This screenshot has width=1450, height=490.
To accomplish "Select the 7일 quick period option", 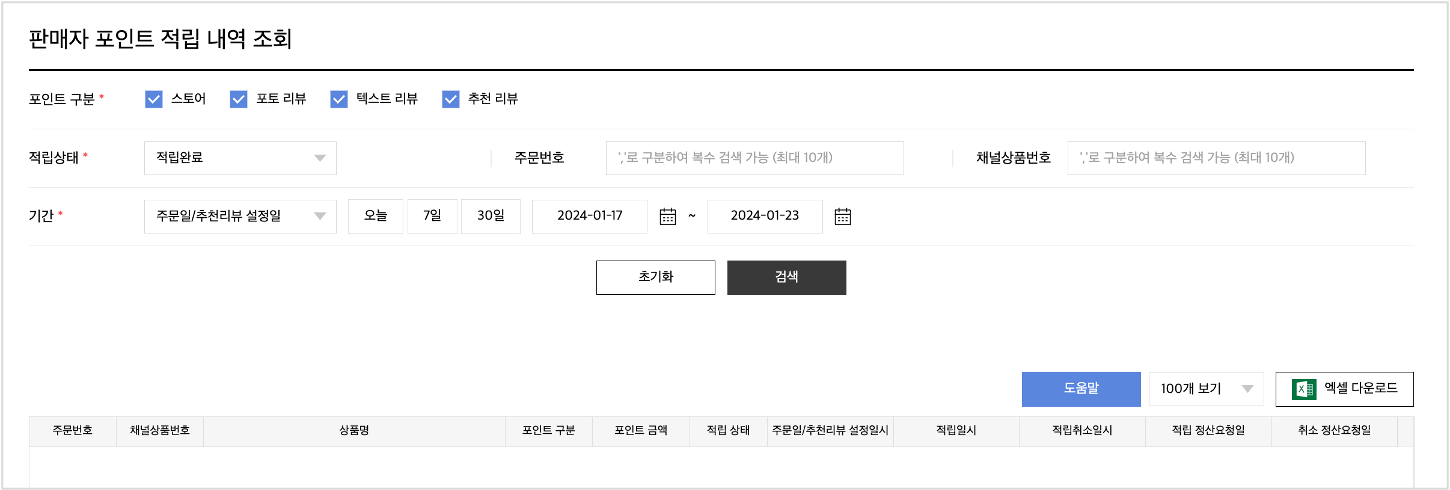I will coord(432,216).
